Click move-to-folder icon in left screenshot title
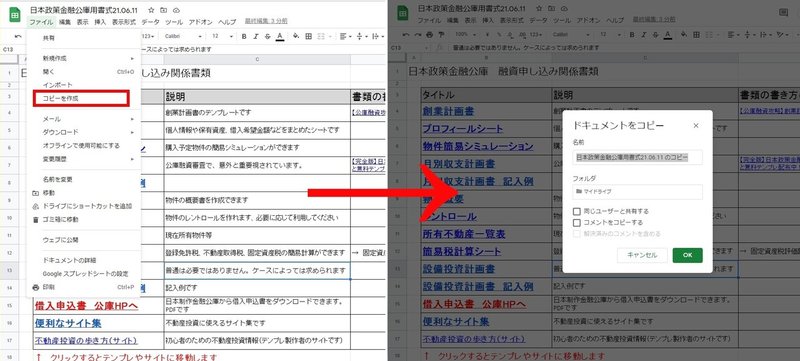This screenshot has width=800, height=361. click(x=164, y=10)
